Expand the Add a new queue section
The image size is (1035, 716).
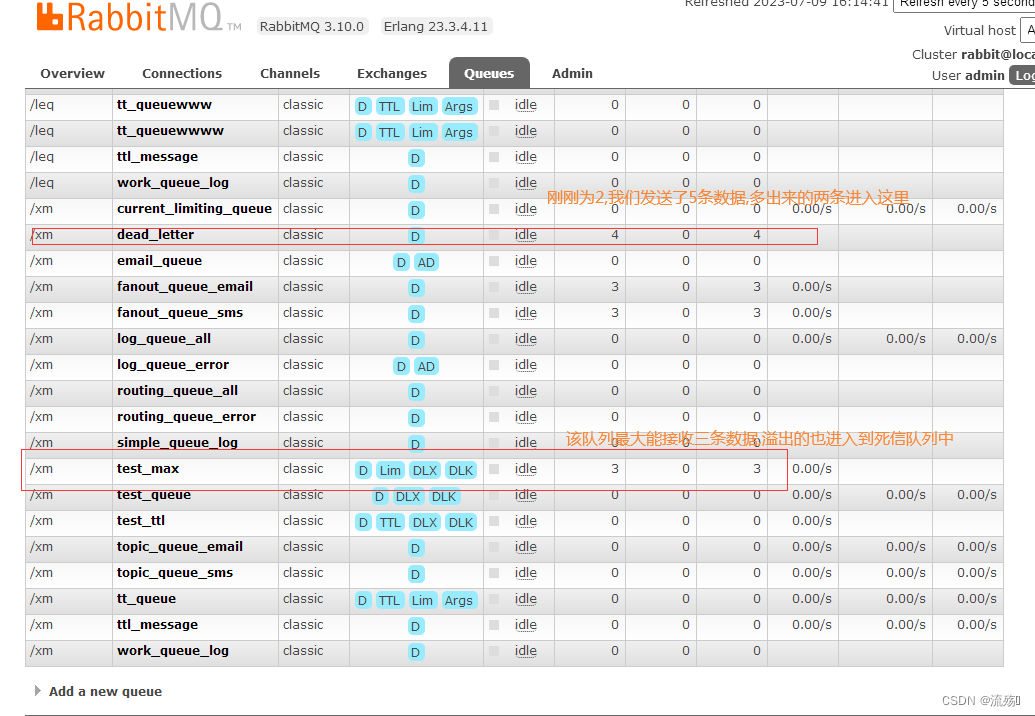(105, 691)
